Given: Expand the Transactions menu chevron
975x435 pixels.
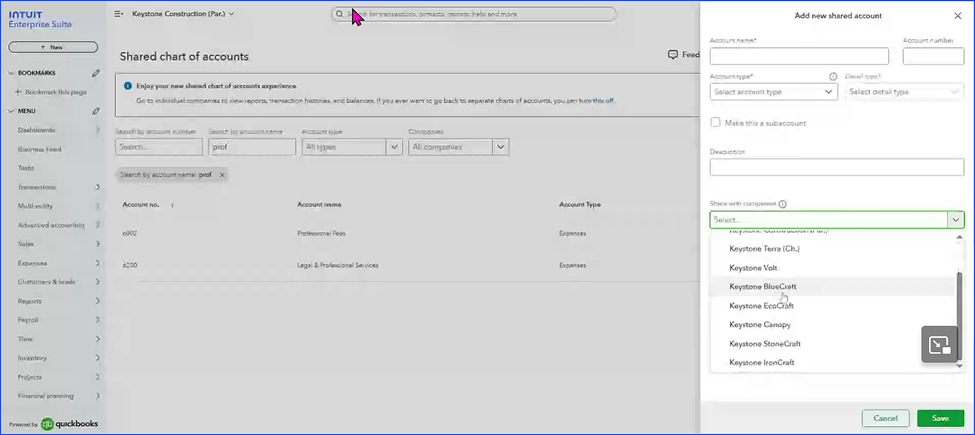Looking at the screenshot, I should click(98, 187).
